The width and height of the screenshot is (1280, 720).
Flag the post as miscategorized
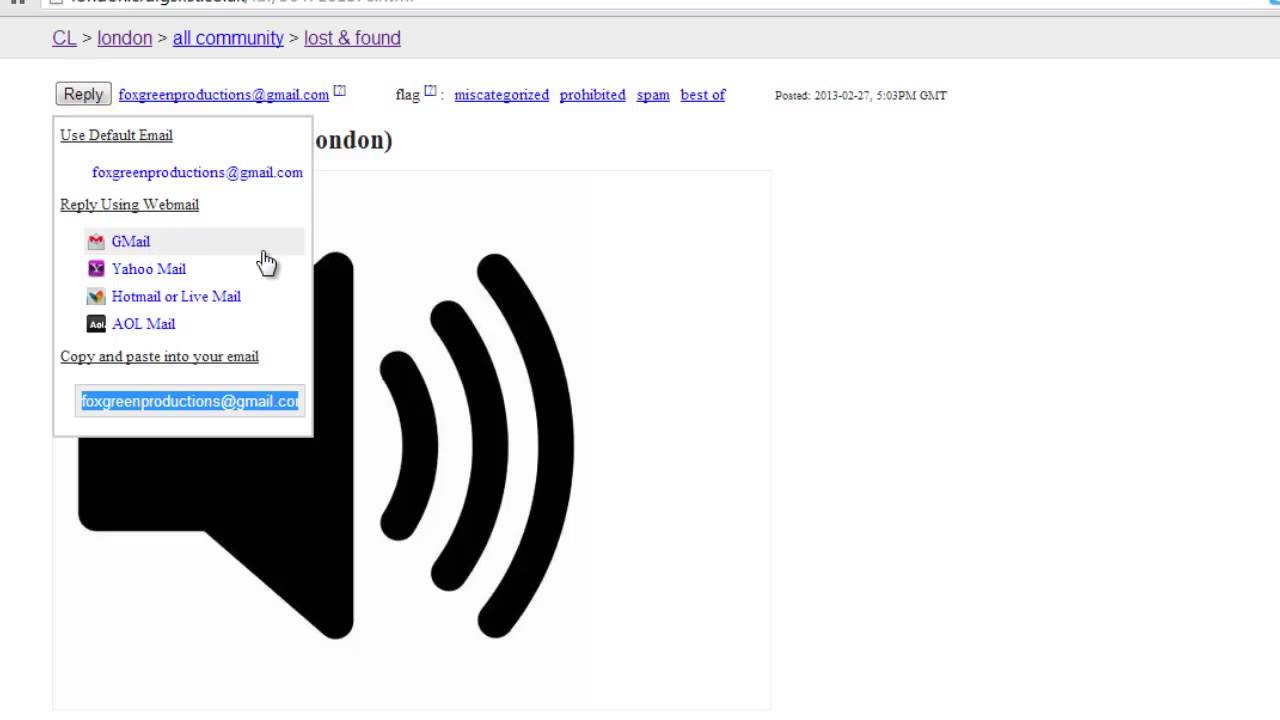pos(501,95)
